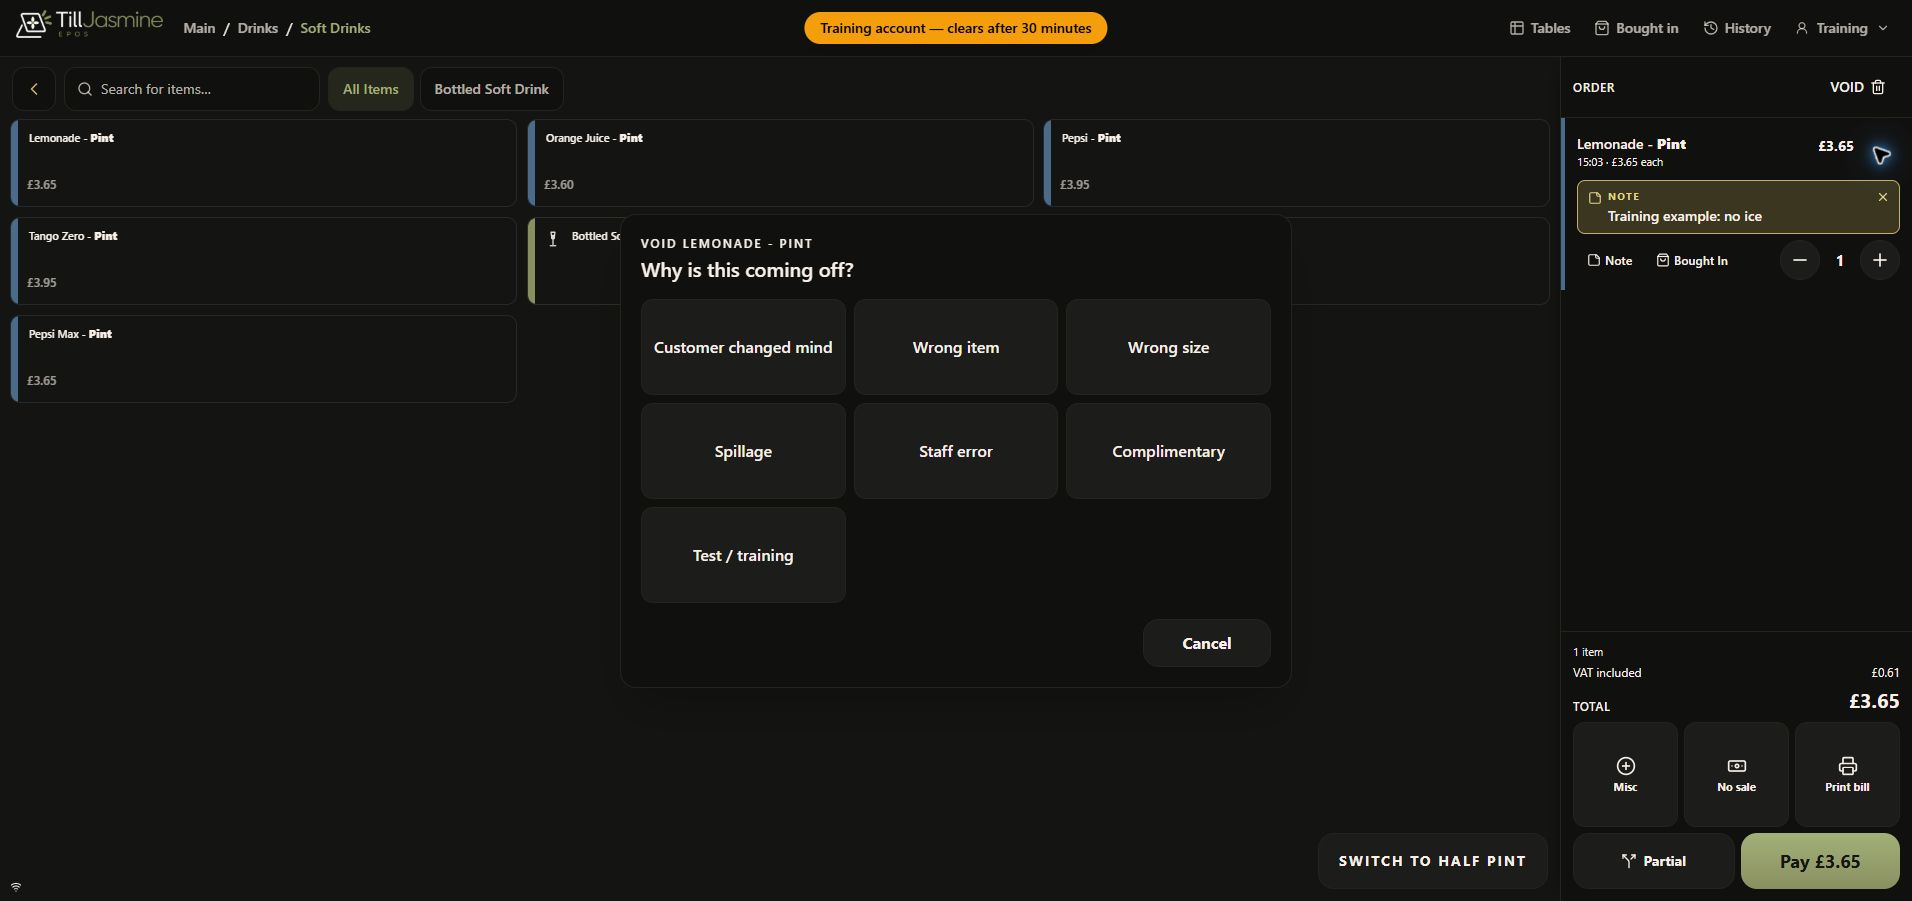Dismiss the "no ice" note
The width and height of the screenshot is (1912, 901).
(1882, 197)
